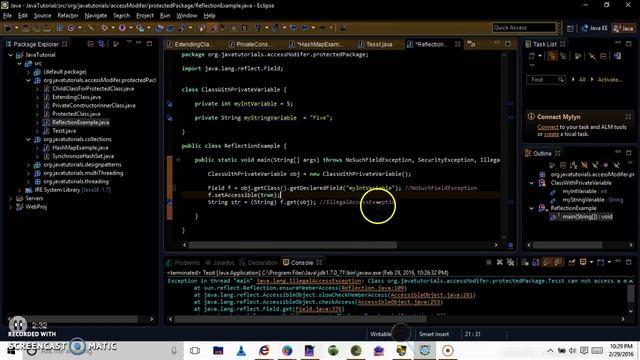Switch to the Declaration tab

pos(259,262)
